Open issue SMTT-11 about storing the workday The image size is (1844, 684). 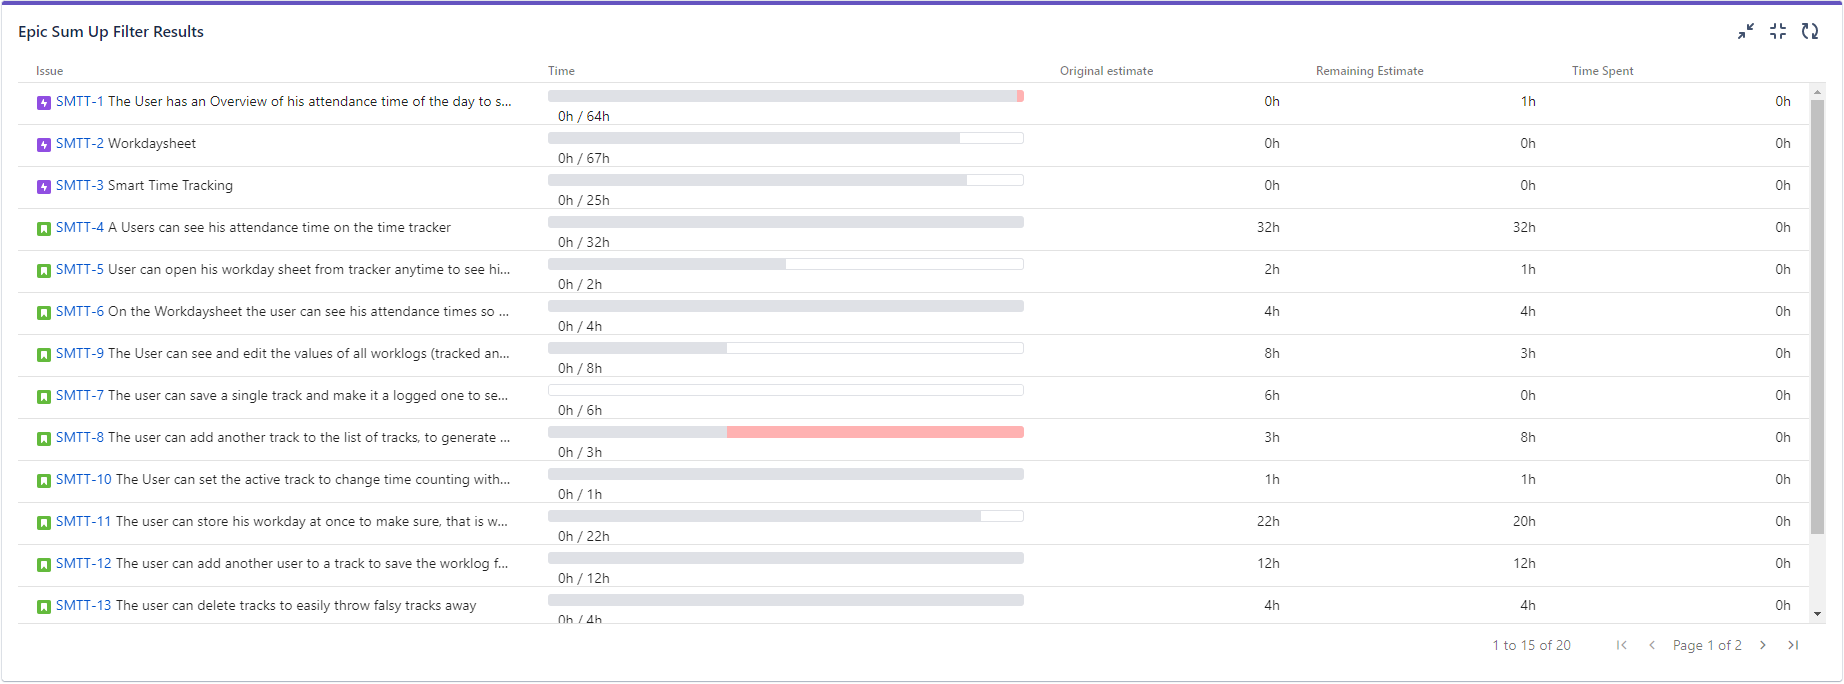tap(81, 521)
